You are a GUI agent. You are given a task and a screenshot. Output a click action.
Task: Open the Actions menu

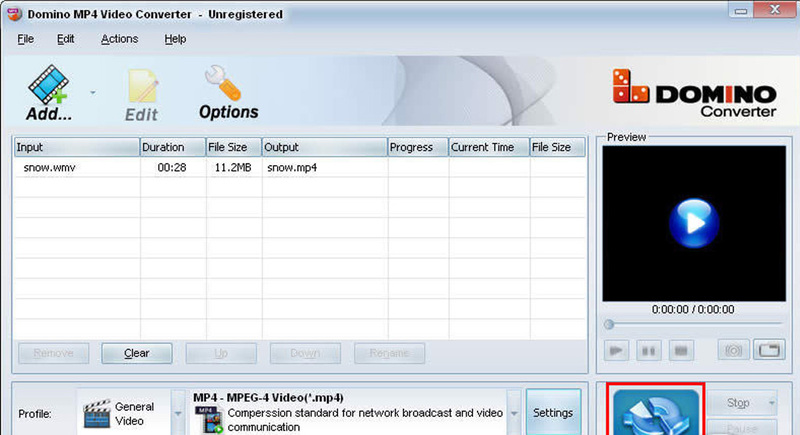point(119,39)
